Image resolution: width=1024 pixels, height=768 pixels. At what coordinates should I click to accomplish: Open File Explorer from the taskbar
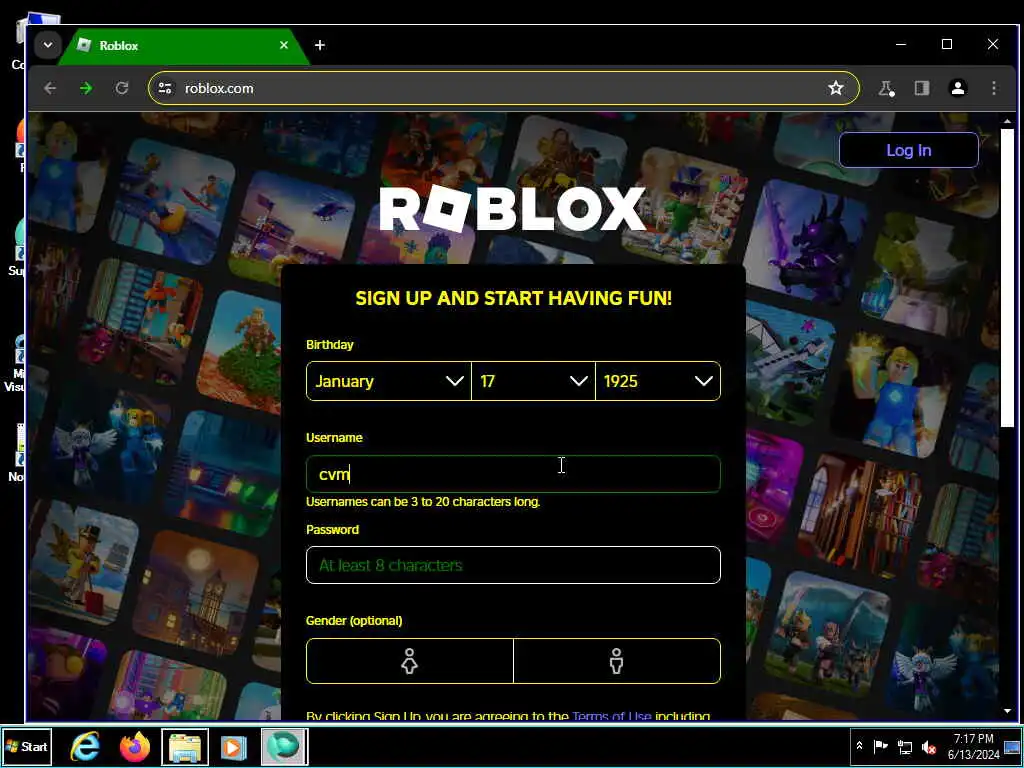(185, 746)
